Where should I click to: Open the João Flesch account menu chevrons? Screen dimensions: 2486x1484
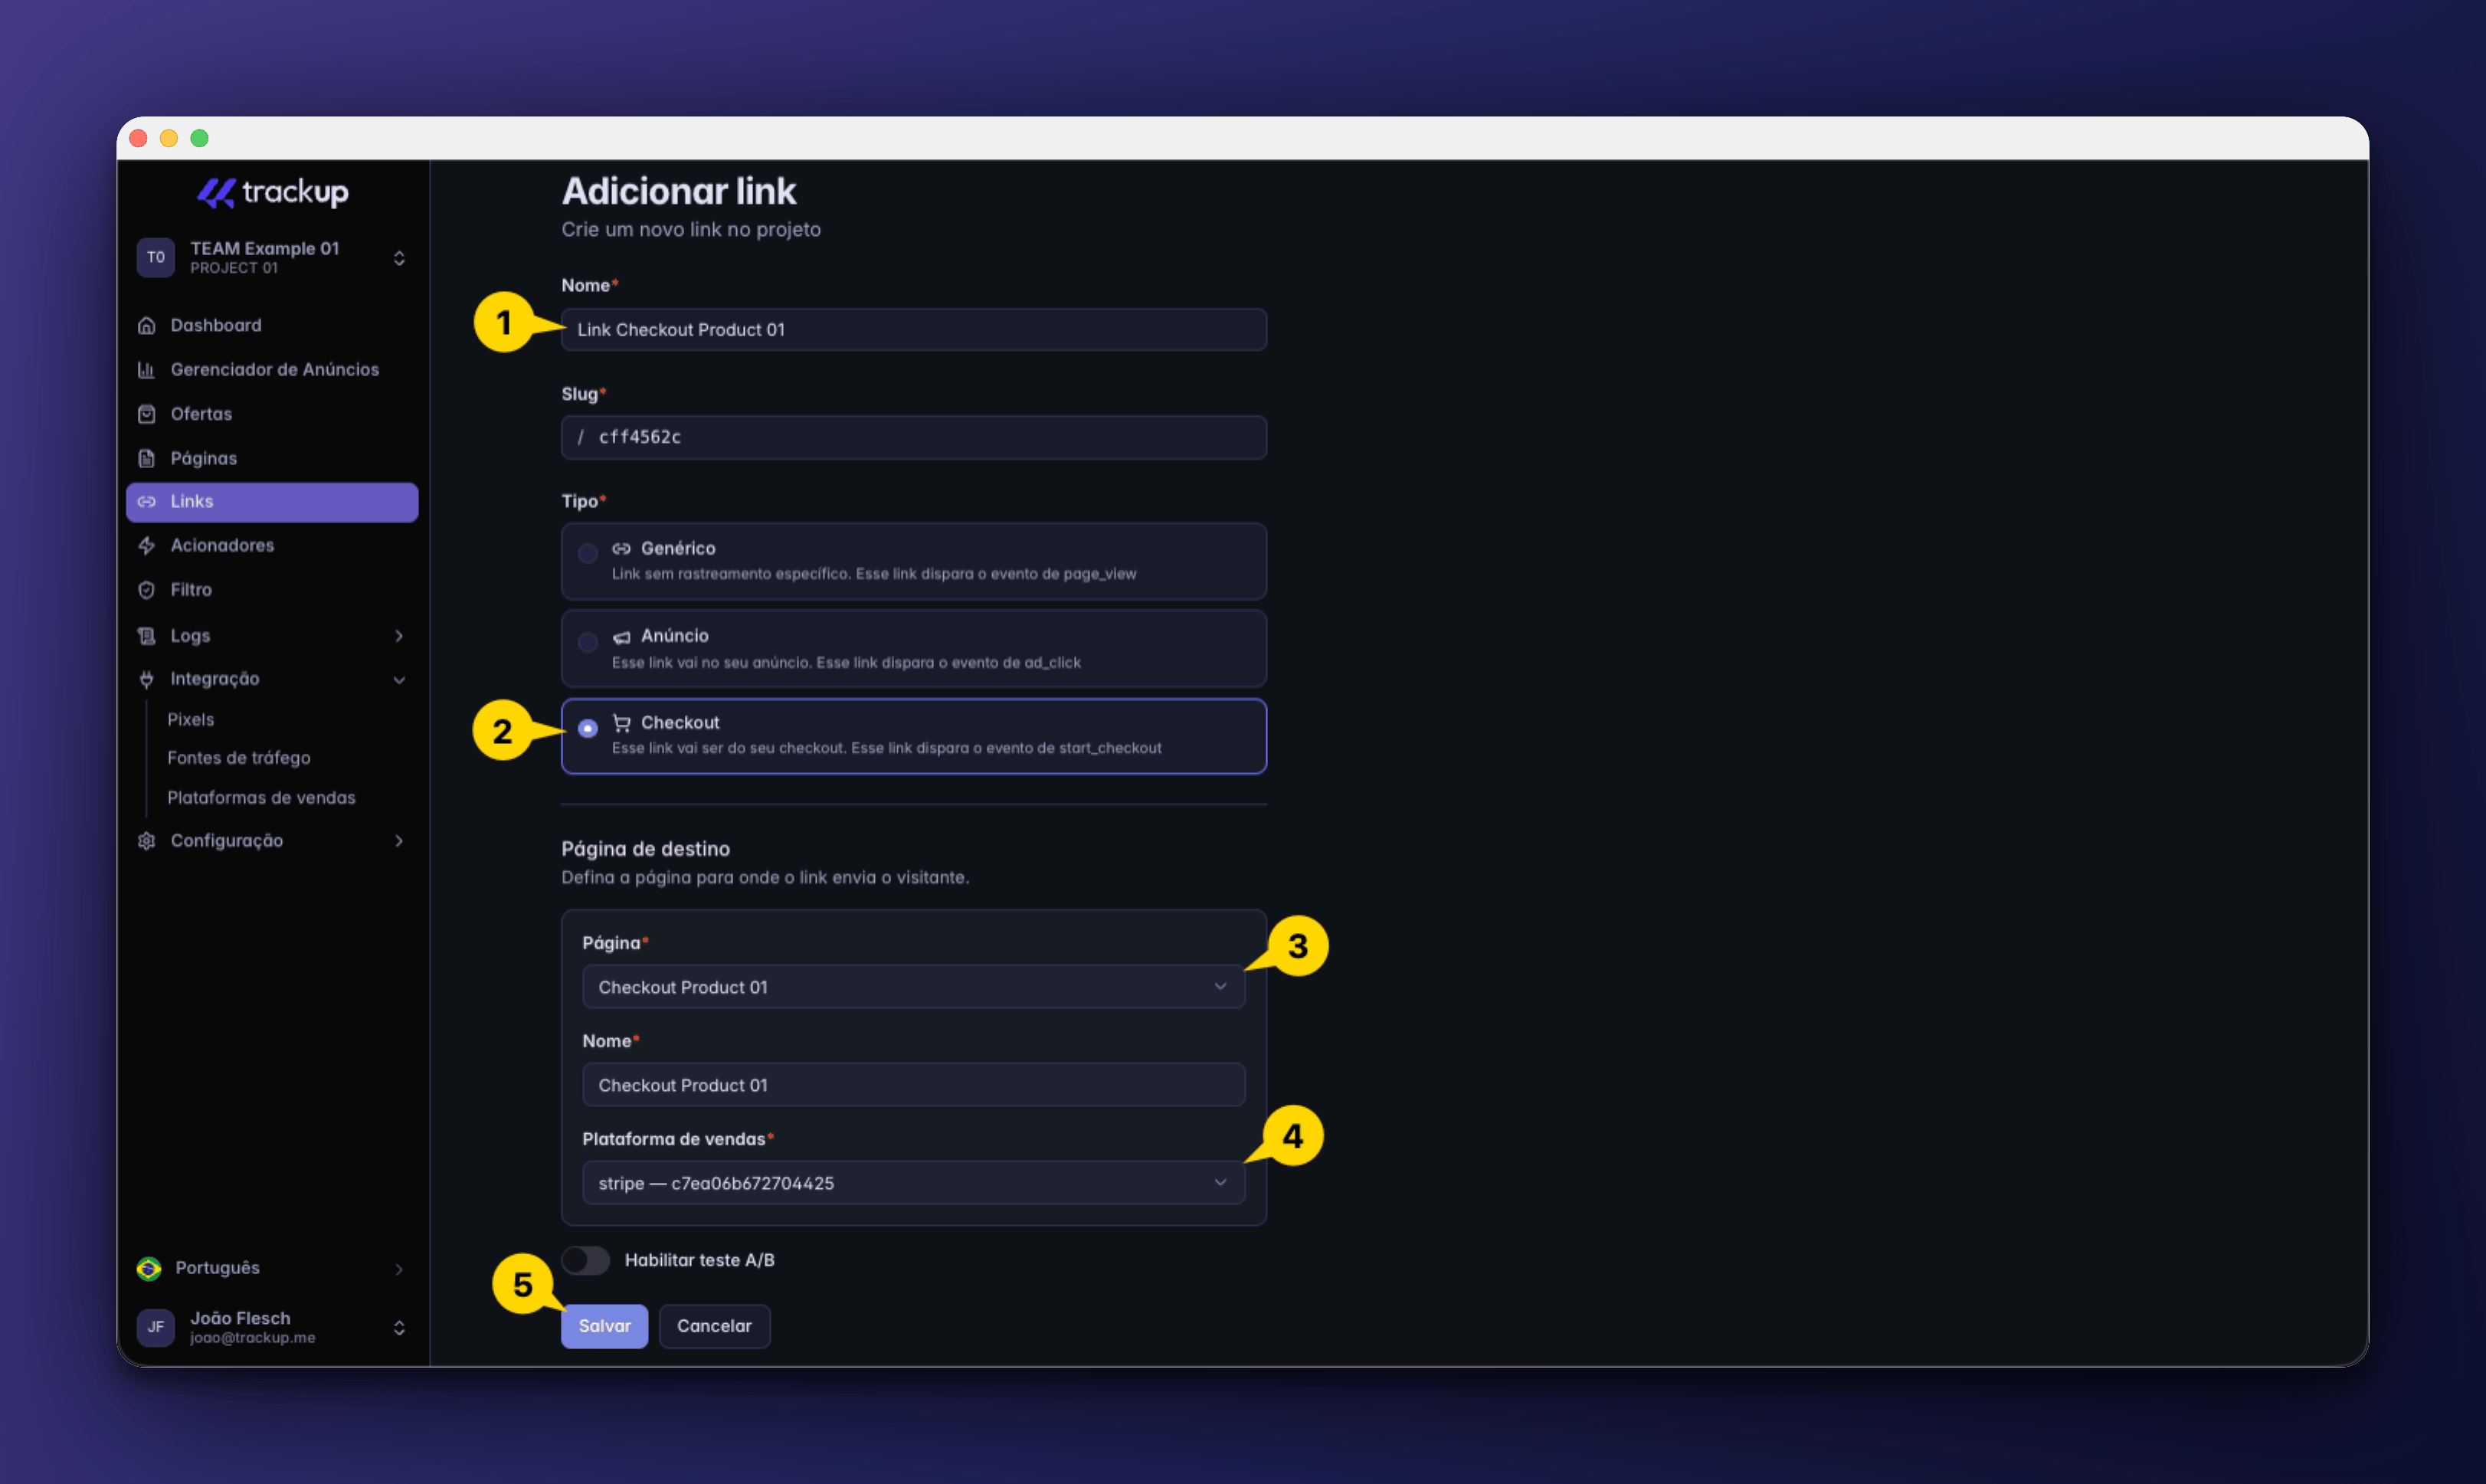(399, 1328)
